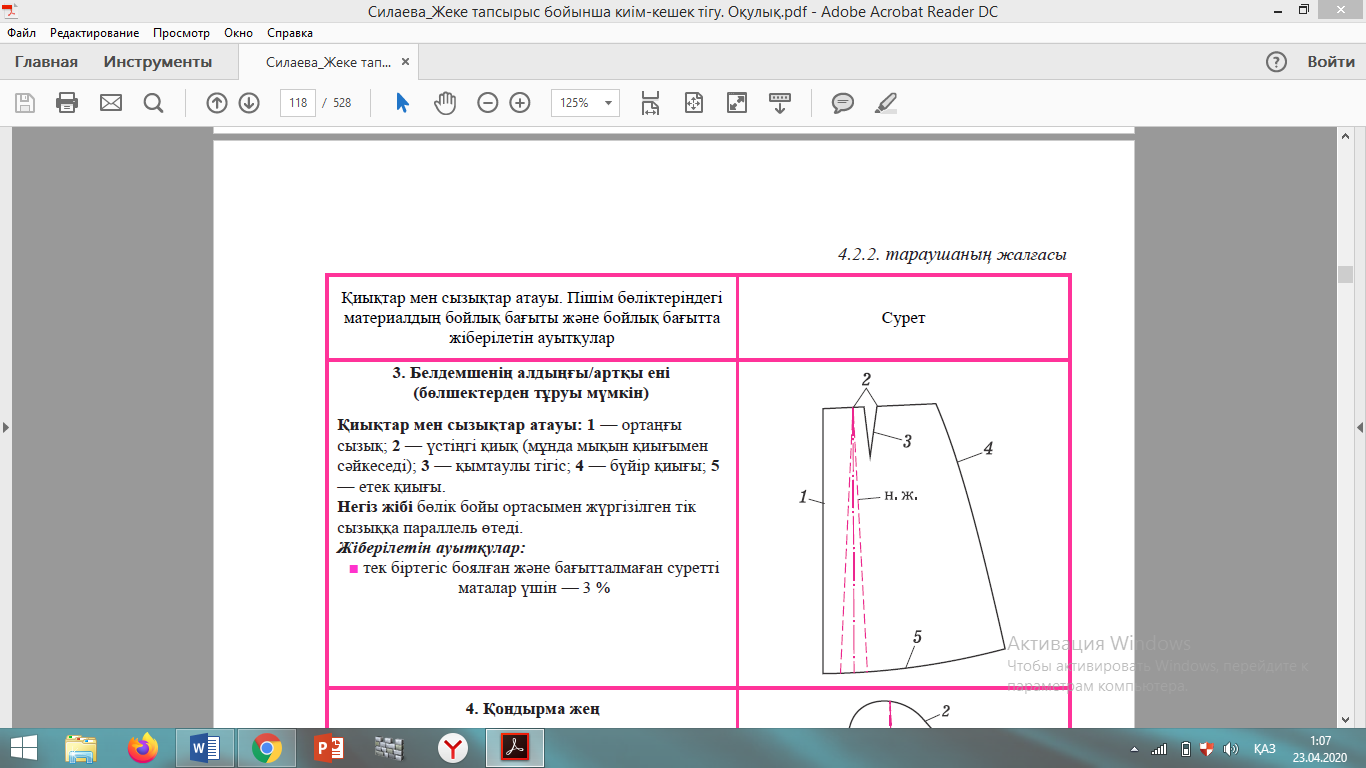Click the heading 3. Белдемшенің алдыңғы/артқы ені

531,372
